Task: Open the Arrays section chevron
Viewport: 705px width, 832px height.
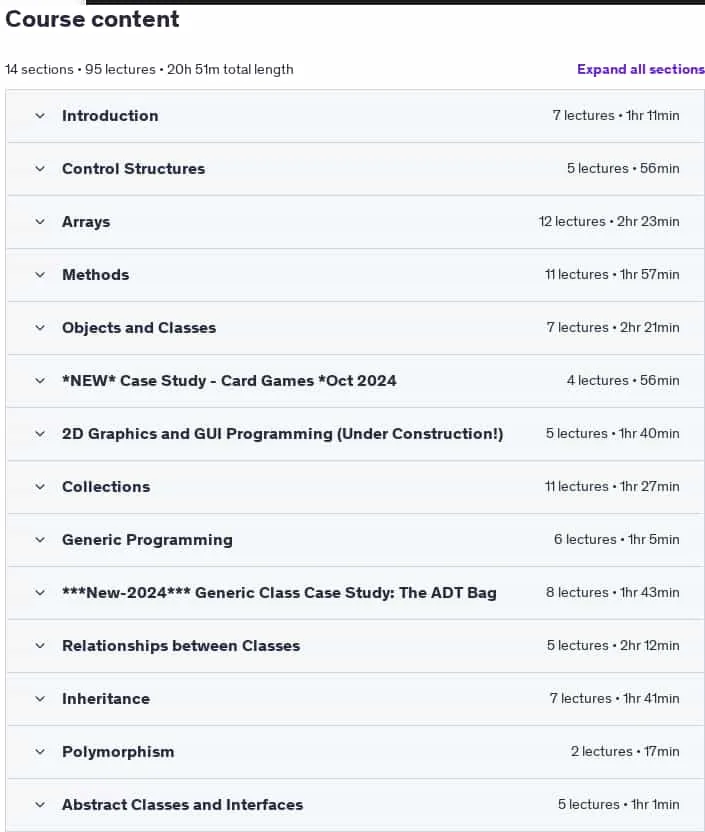Action: point(40,222)
